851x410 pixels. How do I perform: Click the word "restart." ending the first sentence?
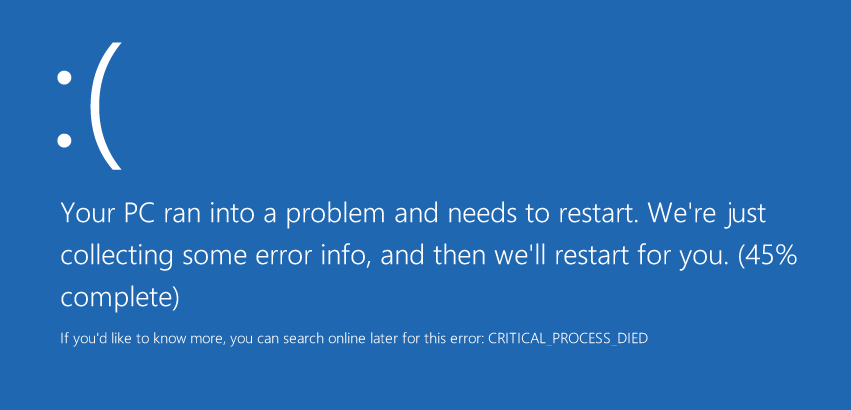pos(599,213)
